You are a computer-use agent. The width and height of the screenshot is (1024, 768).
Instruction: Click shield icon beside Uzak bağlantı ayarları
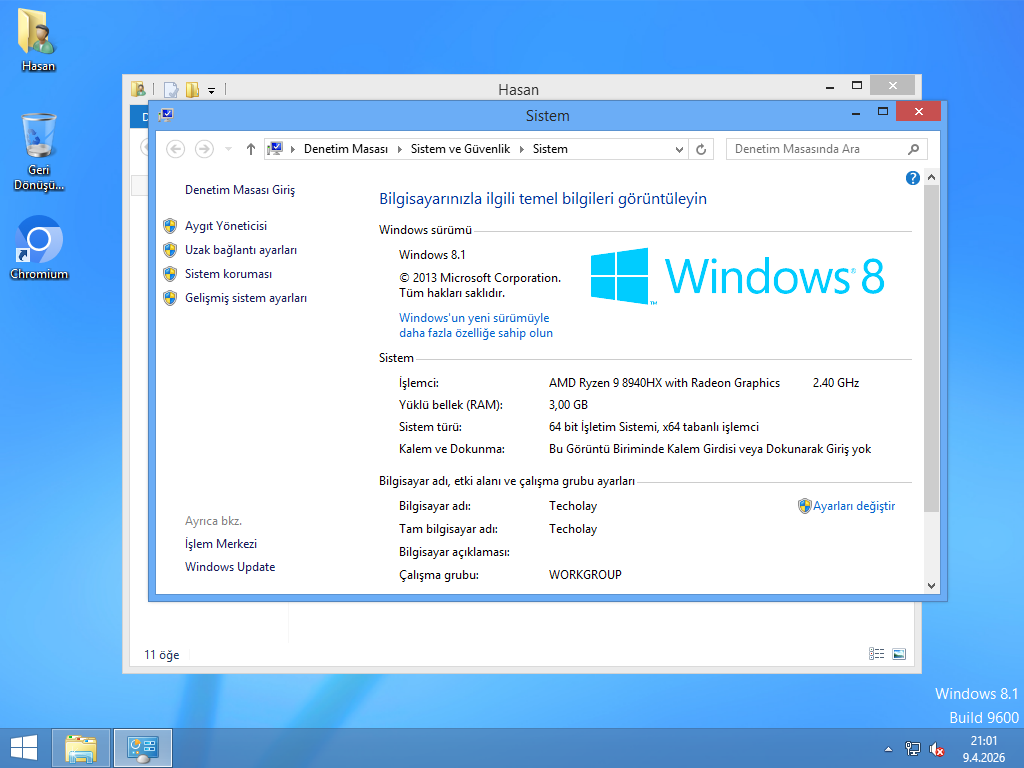pos(170,250)
